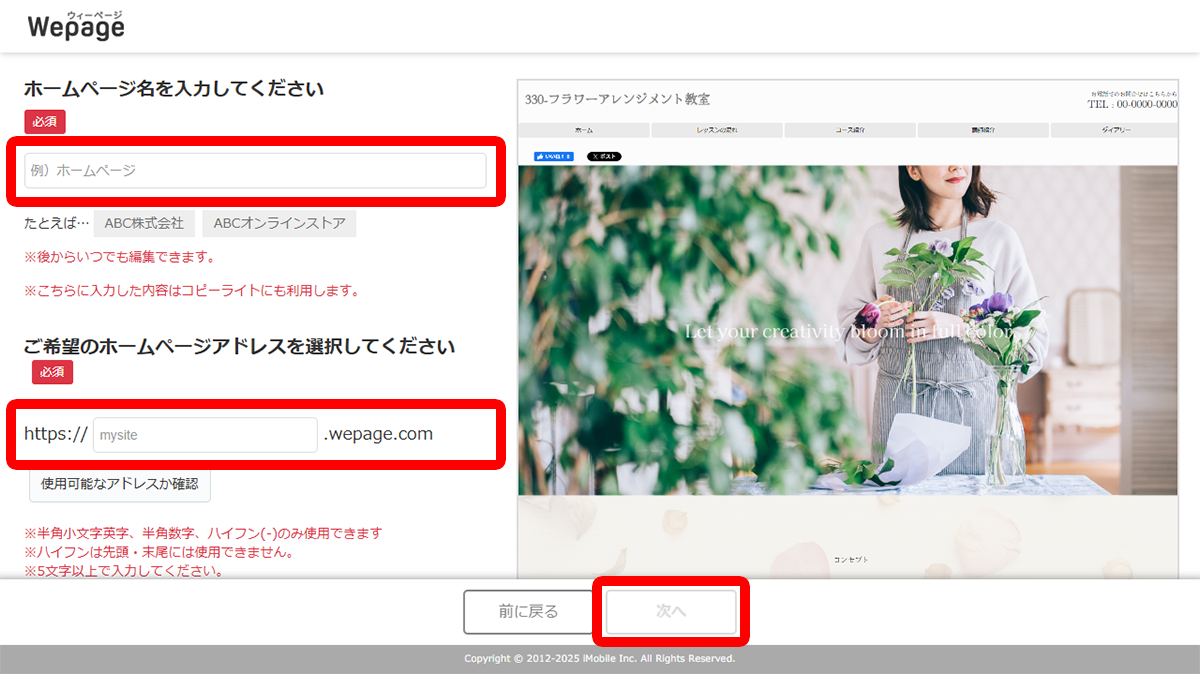Click the mysite address input field
The height and width of the screenshot is (674, 1200).
[x=204, y=434]
